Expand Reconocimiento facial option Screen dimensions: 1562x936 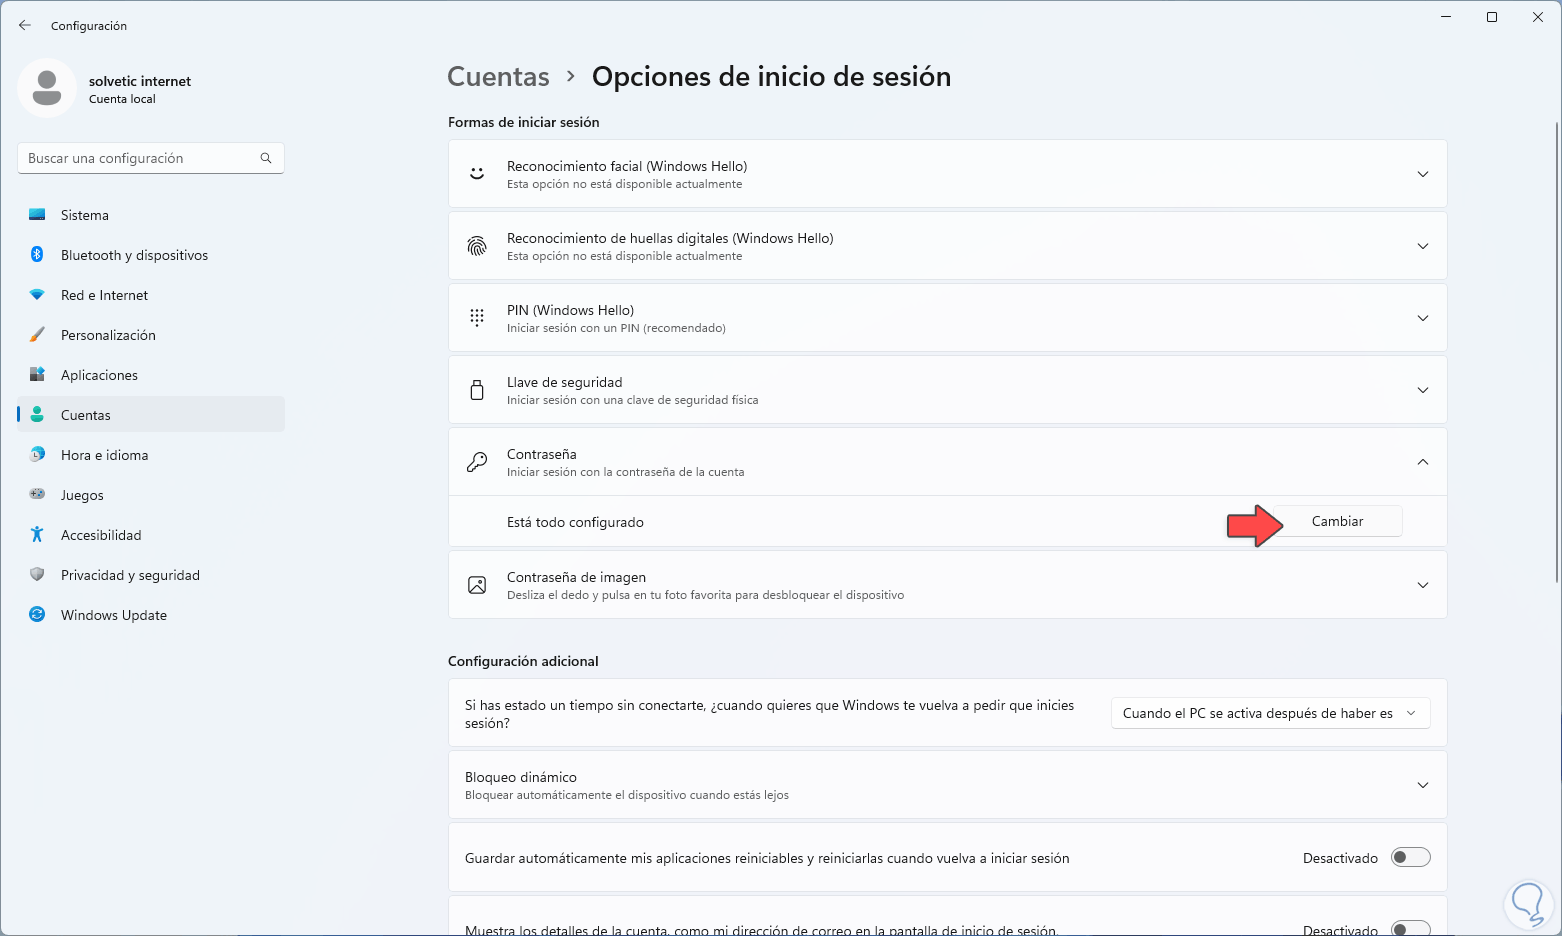point(1422,174)
